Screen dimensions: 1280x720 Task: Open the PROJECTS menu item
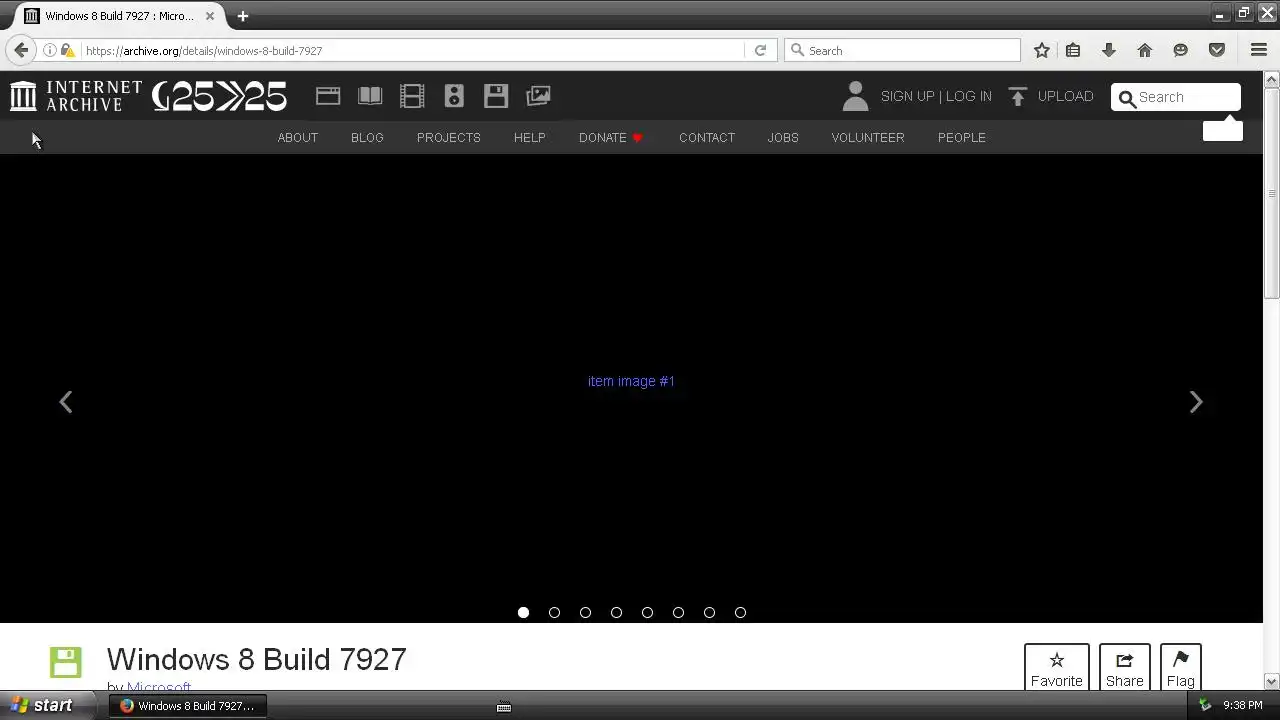449,137
